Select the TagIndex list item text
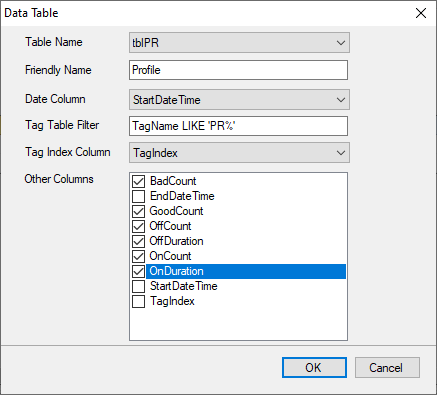The image size is (437, 395). click(172, 301)
